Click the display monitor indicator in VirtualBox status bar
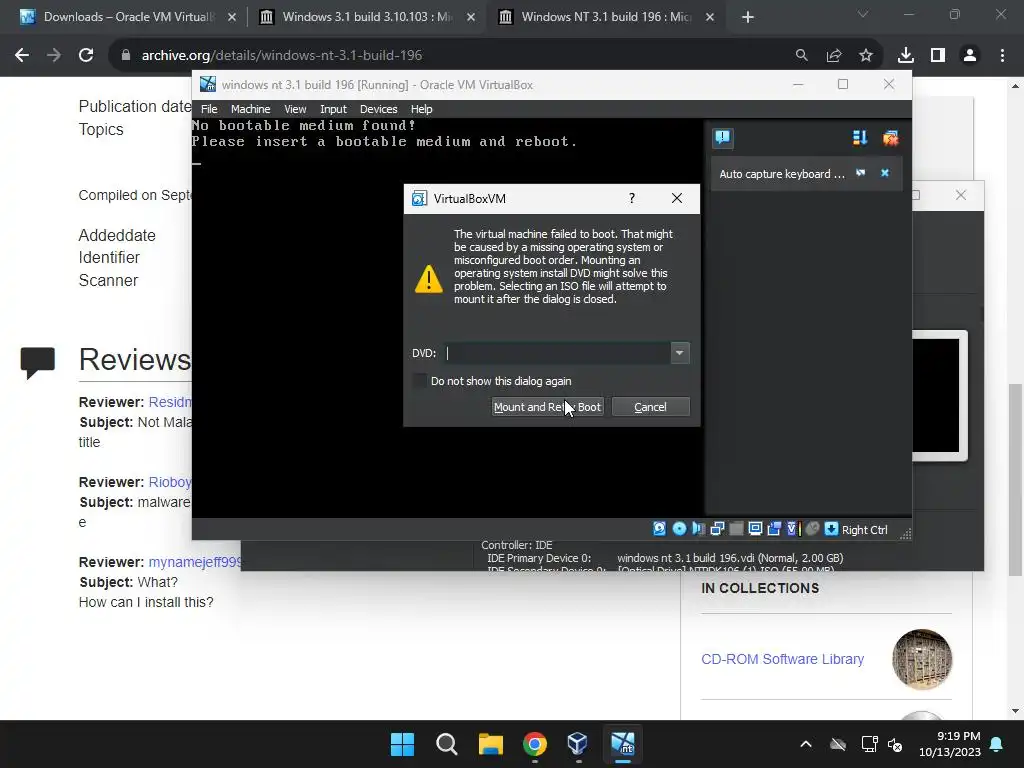This screenshot has height=768, width=1024. pyautogui.click(x=755, y=529)
